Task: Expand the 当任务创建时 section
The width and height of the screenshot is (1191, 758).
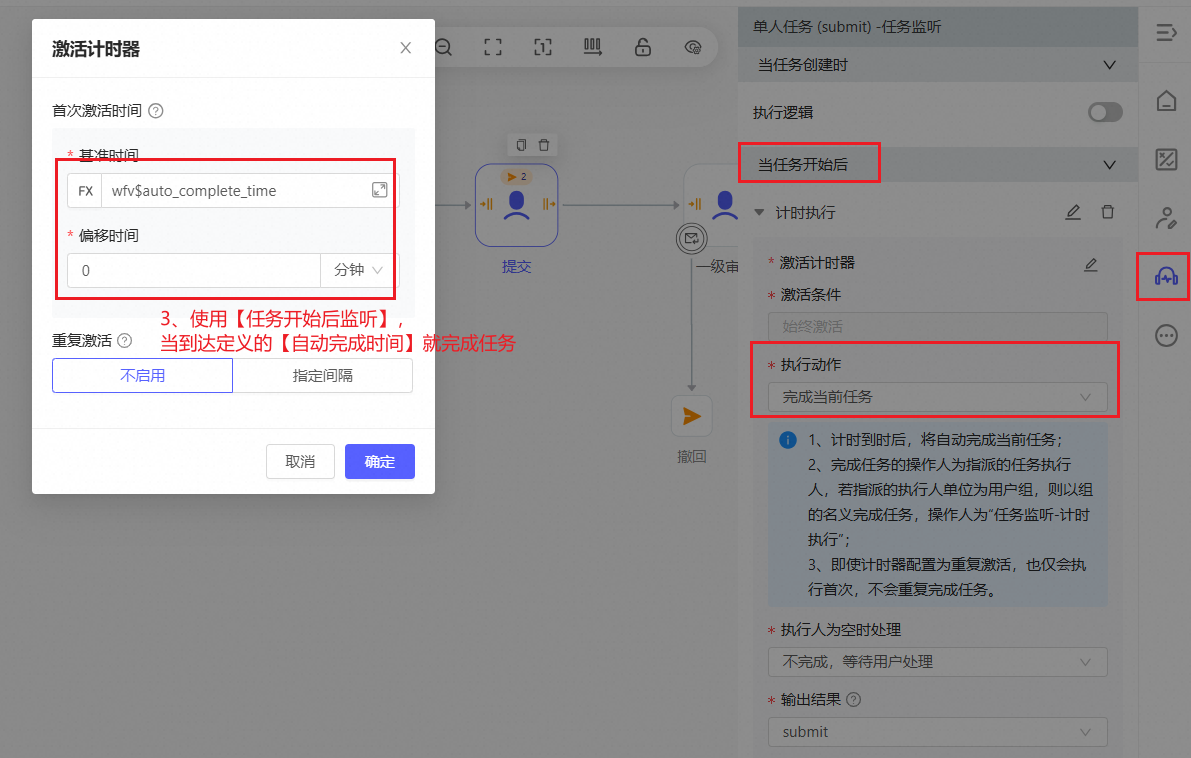Action: point(1108,65)
